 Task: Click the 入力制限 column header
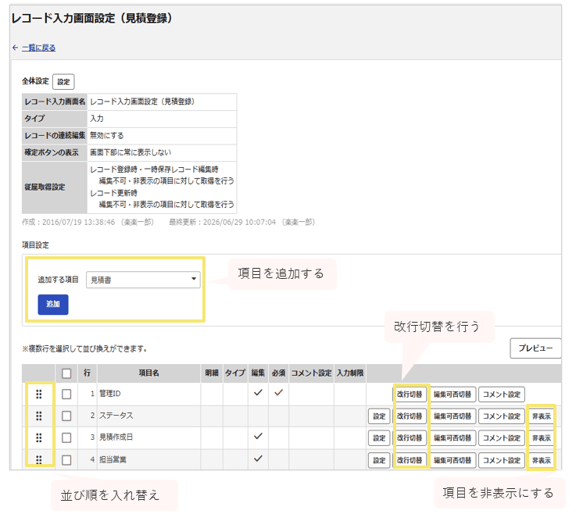click(350, 373)
